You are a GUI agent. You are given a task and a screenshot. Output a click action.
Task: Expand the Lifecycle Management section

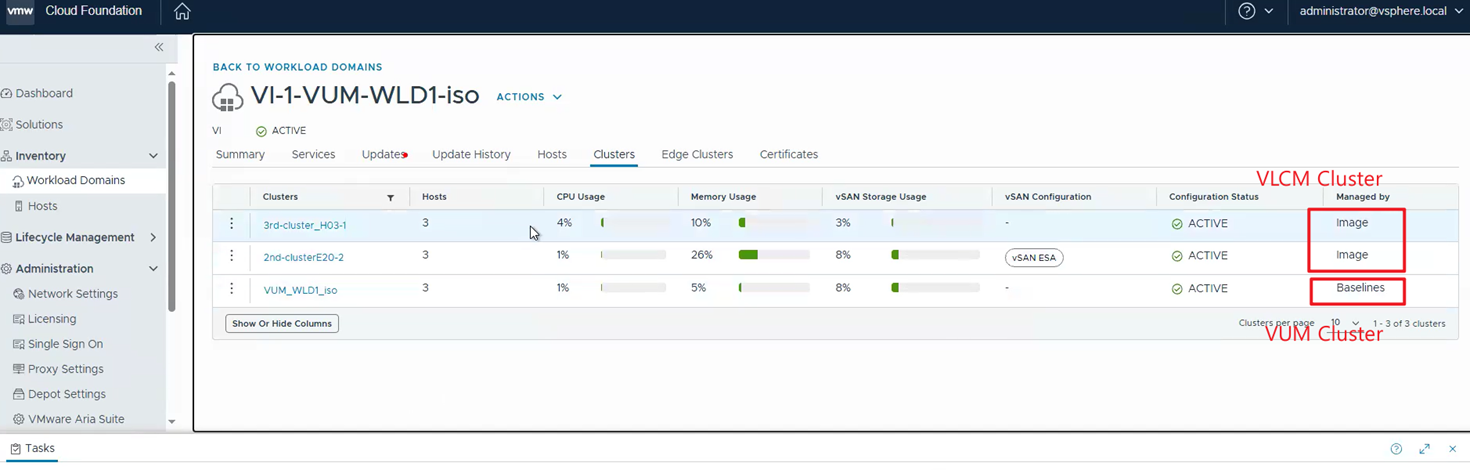153,238
